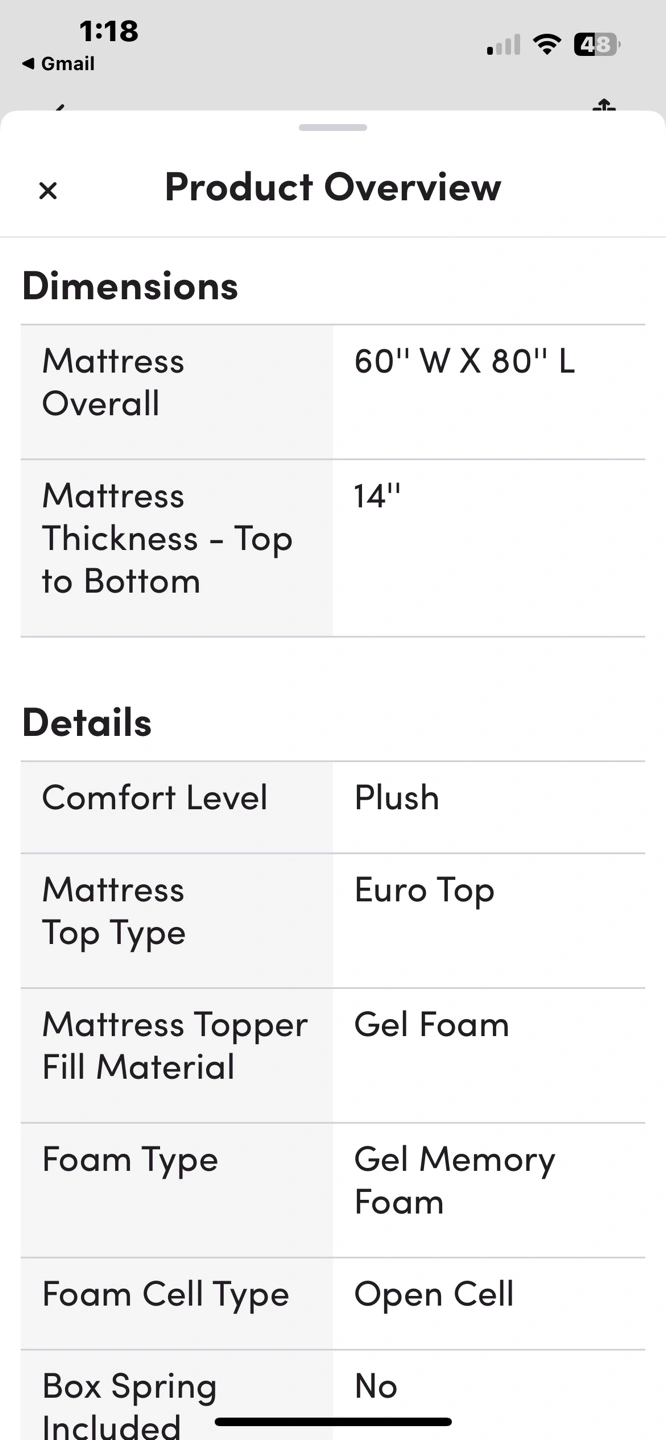Tap the 60'' W X 80'' L value

click(x=464, y=361)
